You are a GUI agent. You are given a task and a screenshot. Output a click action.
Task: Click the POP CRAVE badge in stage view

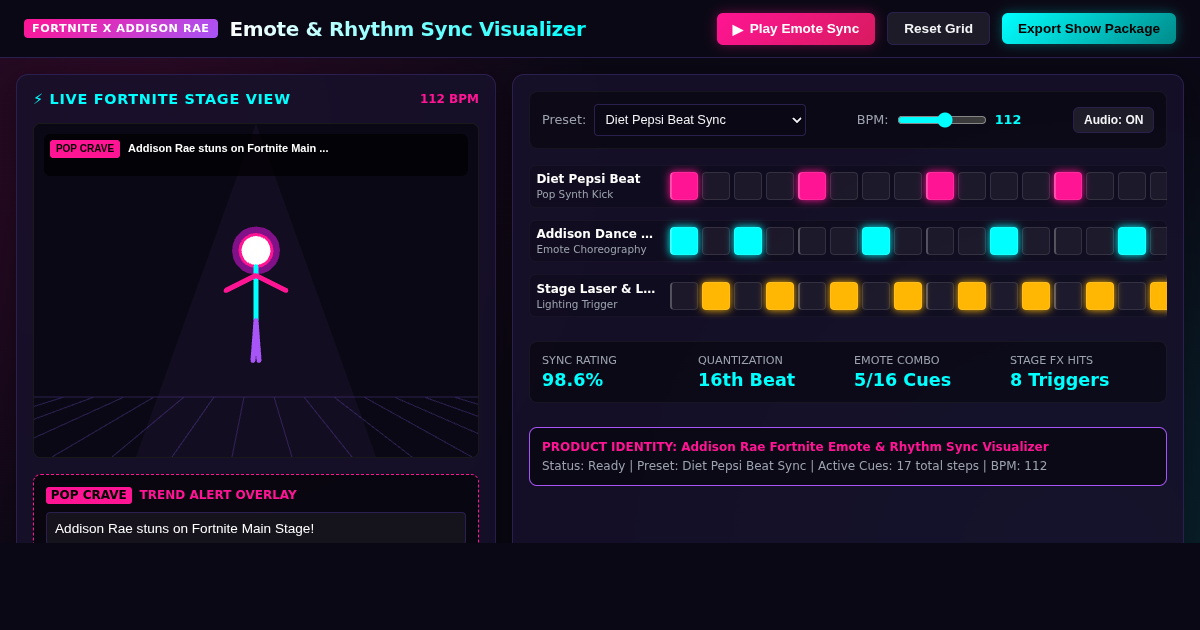[85, 148]
